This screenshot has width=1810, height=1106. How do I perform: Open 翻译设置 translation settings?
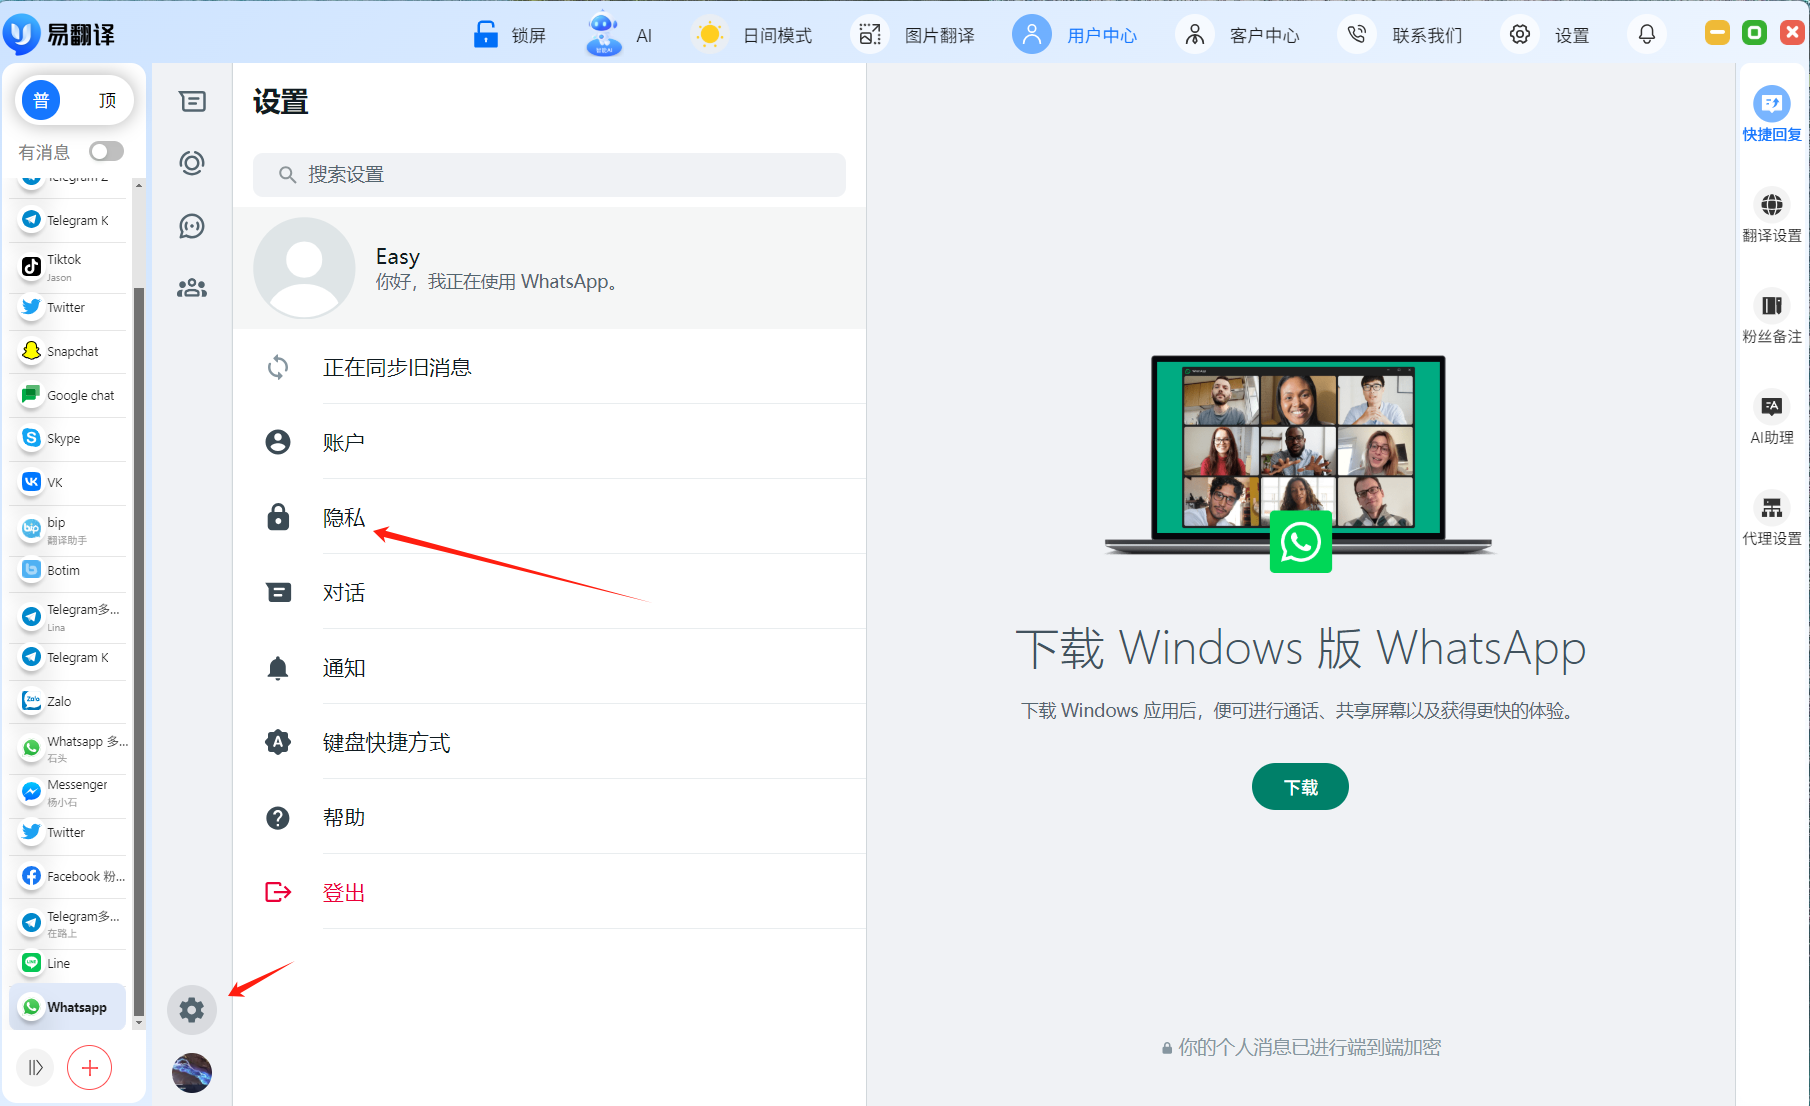tap(1772, 216)
